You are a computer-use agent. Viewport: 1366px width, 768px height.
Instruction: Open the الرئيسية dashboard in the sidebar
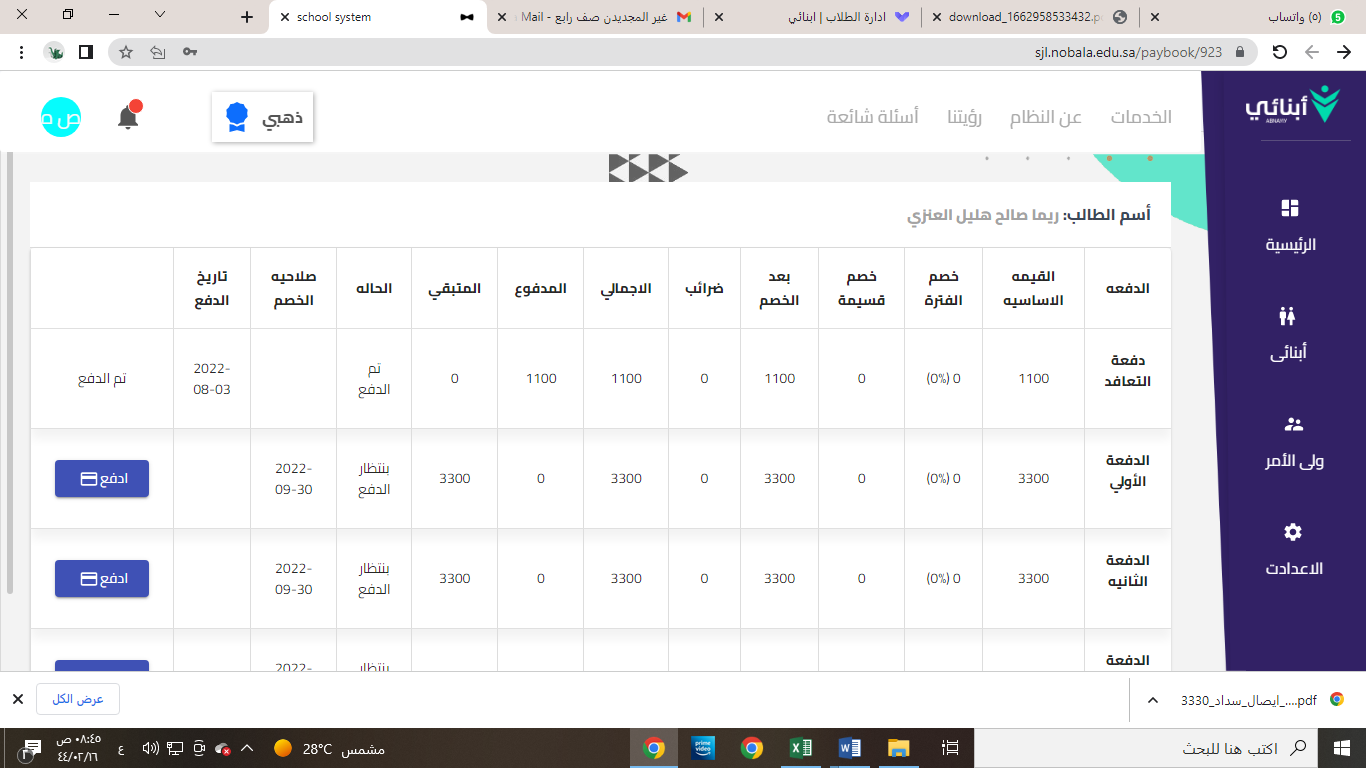[1289, 226]
